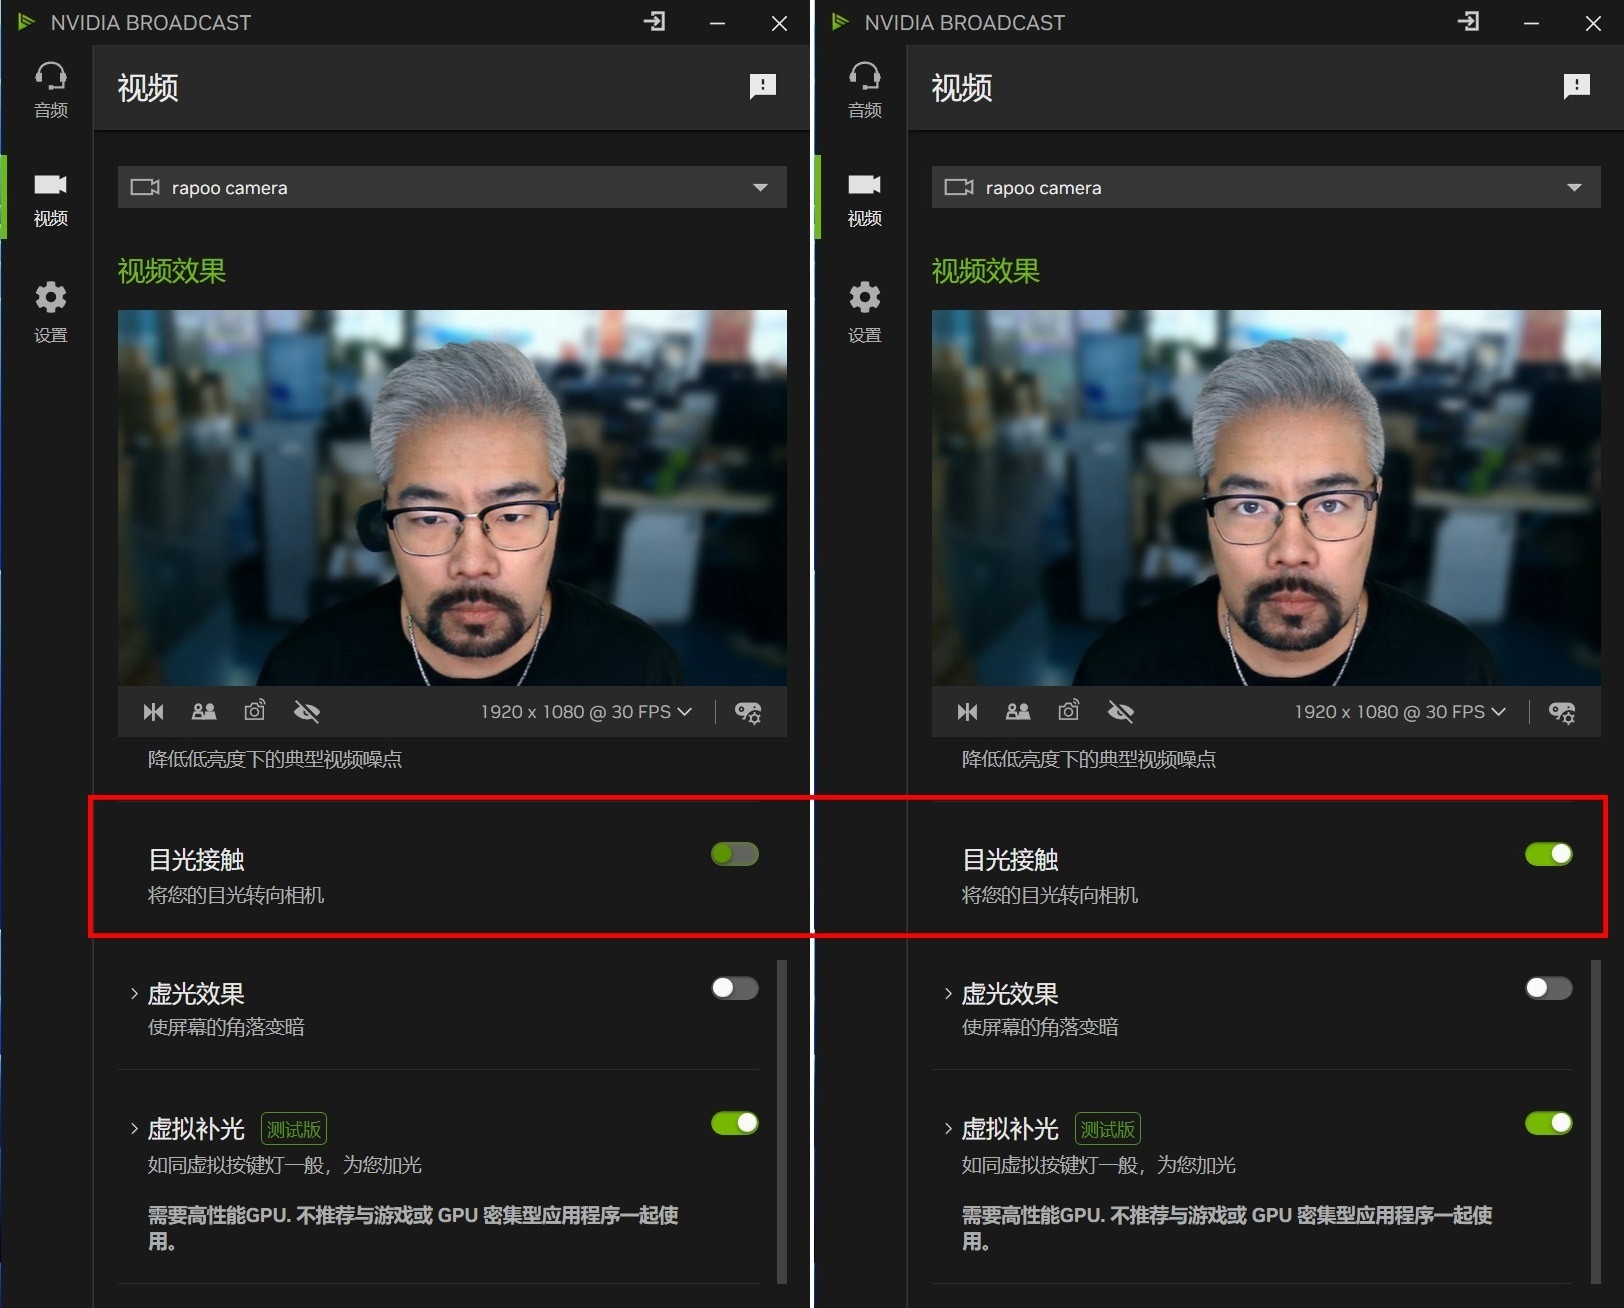Expand 虚拟补光 chevron in left window
Image resolution: width=1624 pixels, height=1308 pixels.
coord(133,1129)
